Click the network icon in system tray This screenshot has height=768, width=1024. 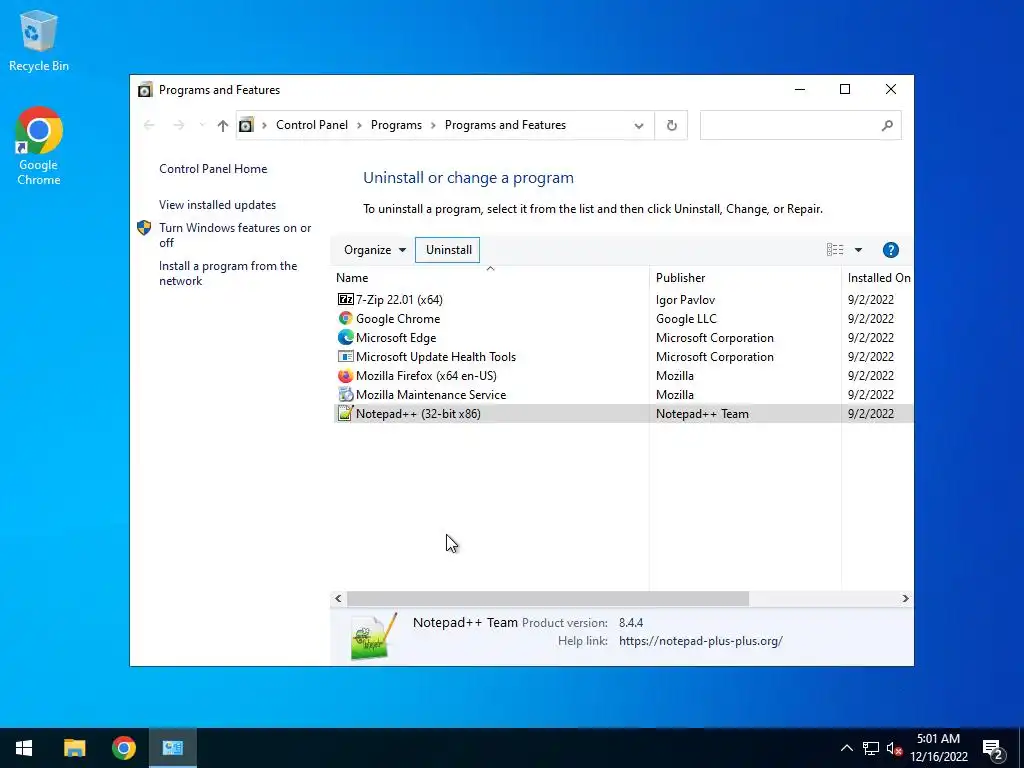871,748
